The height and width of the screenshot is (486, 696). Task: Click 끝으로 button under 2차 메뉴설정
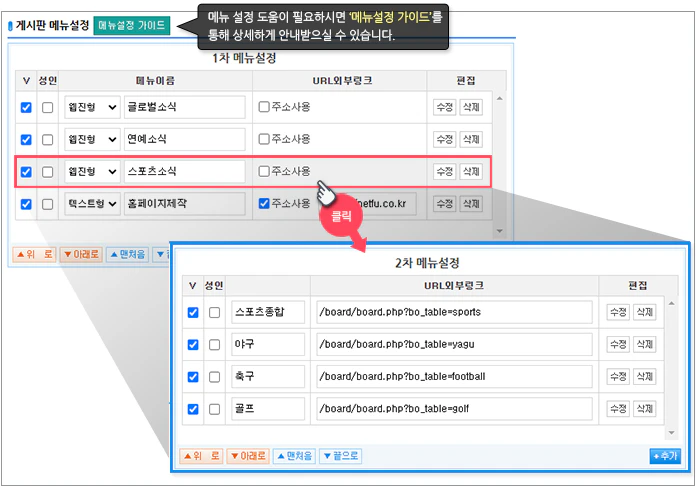[340, 456]
